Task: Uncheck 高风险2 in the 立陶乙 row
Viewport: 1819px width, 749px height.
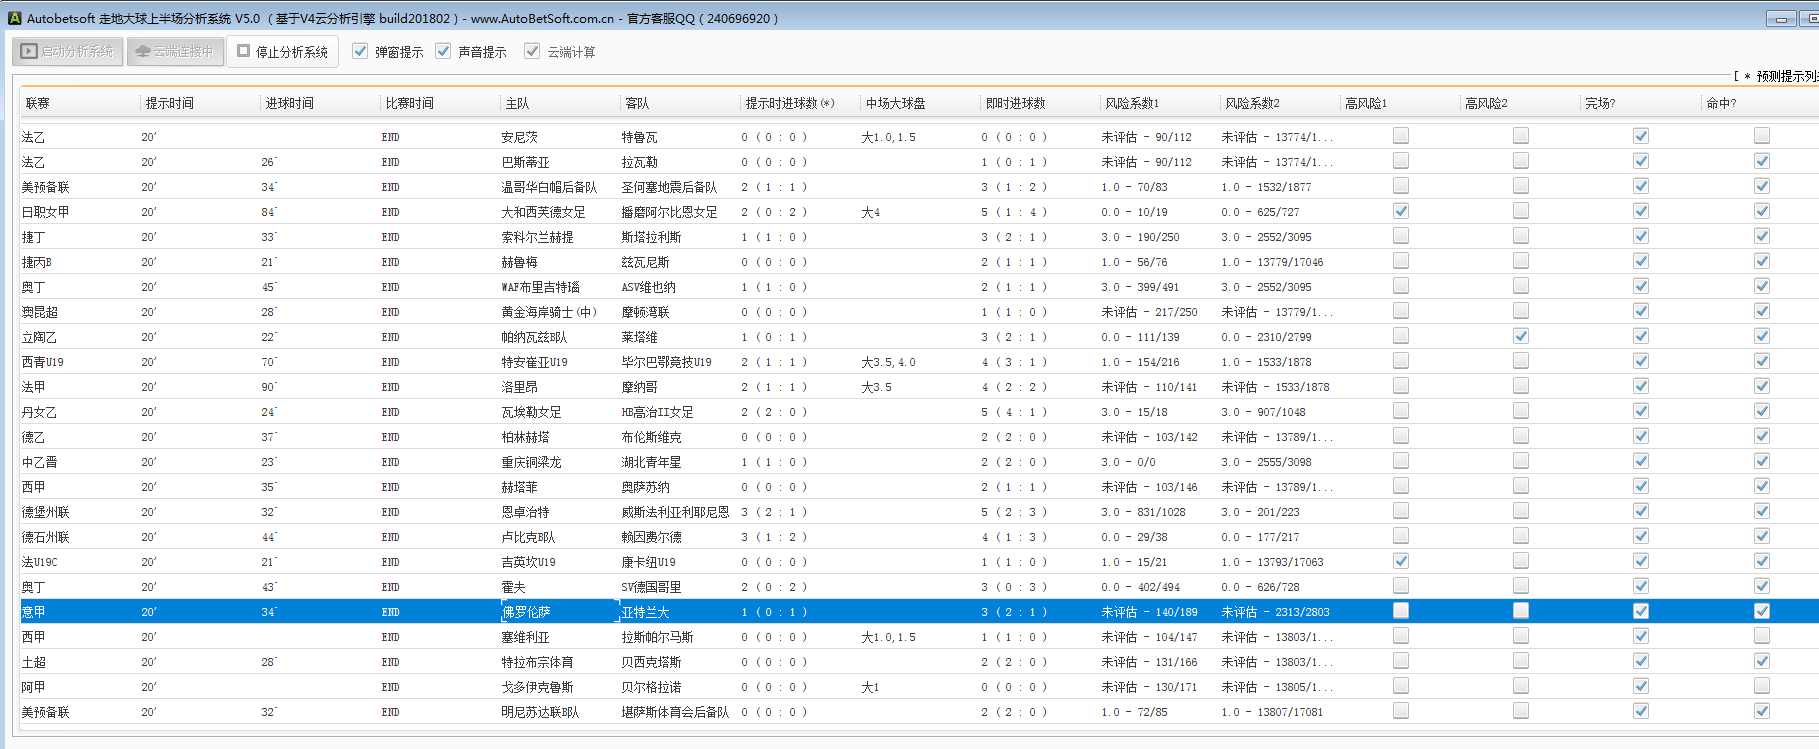Action: (1521, 336)
